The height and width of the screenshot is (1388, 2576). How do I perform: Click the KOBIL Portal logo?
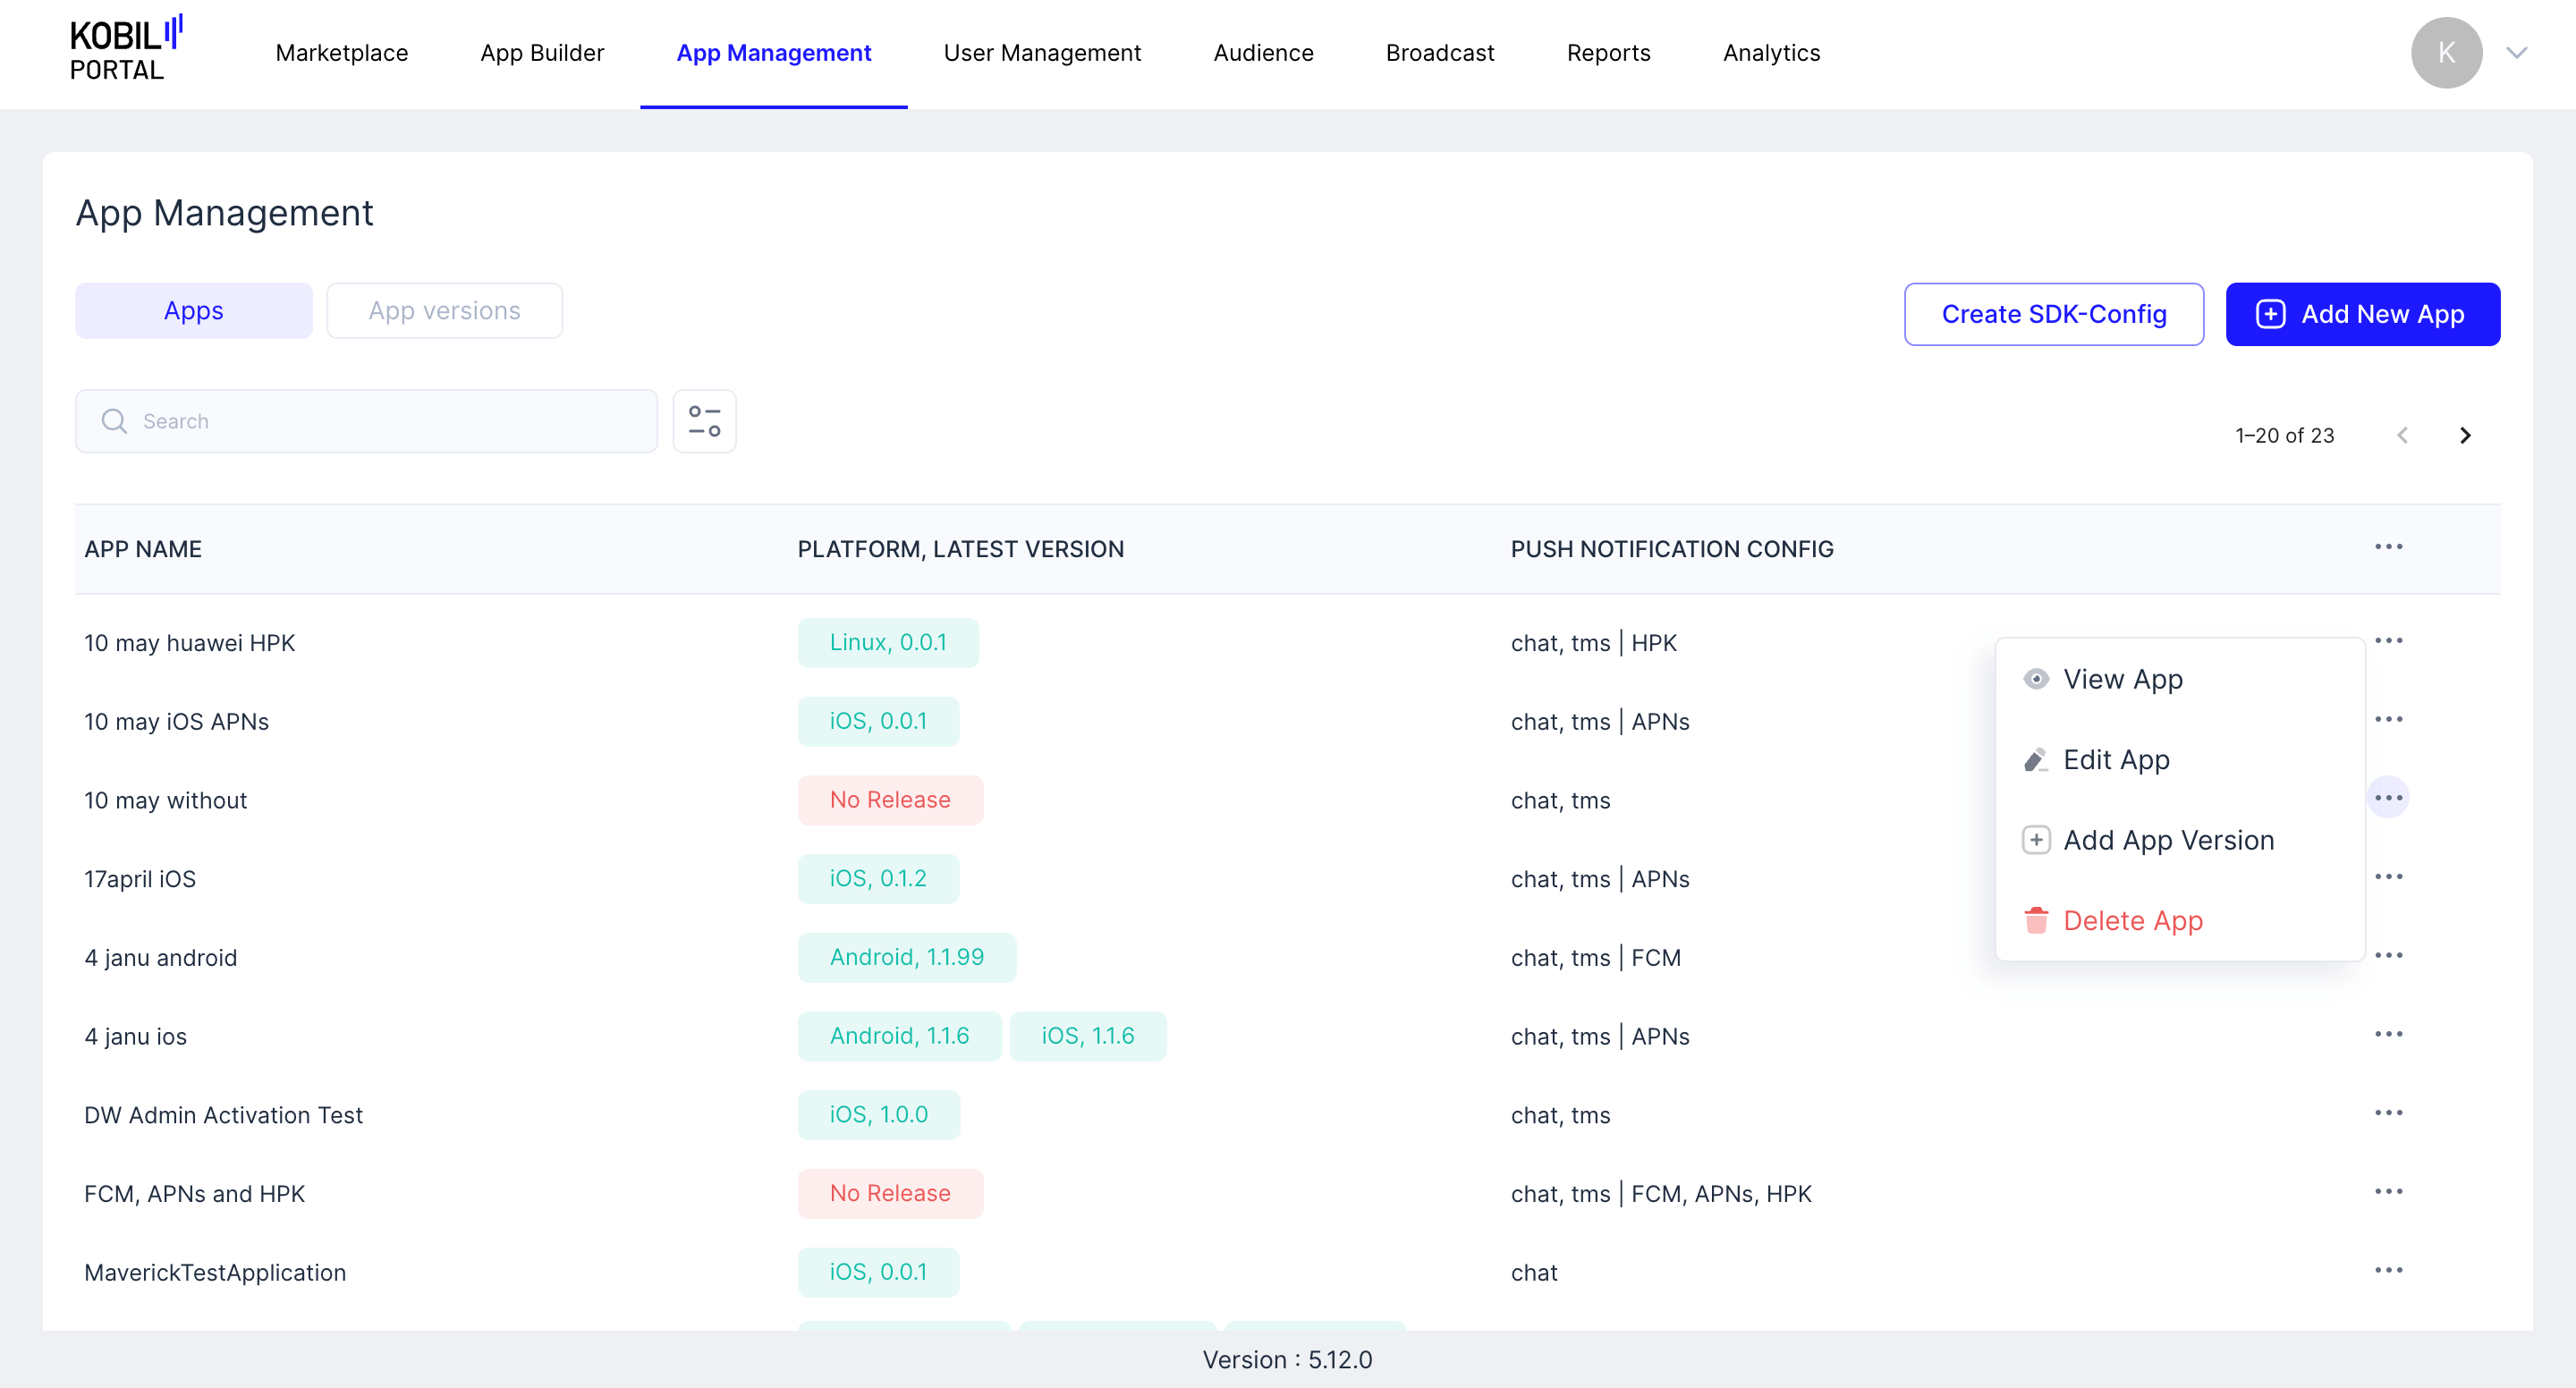tap(126, 50)
